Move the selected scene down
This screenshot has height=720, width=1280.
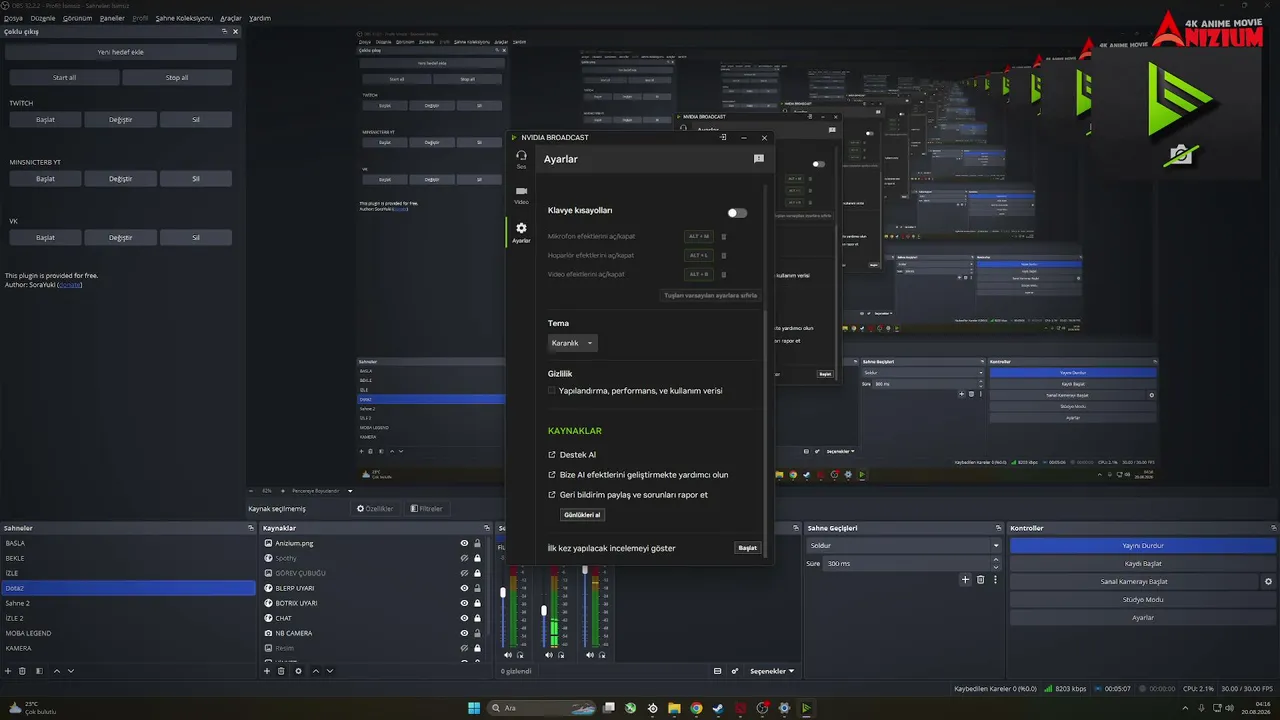click(69, 671)
